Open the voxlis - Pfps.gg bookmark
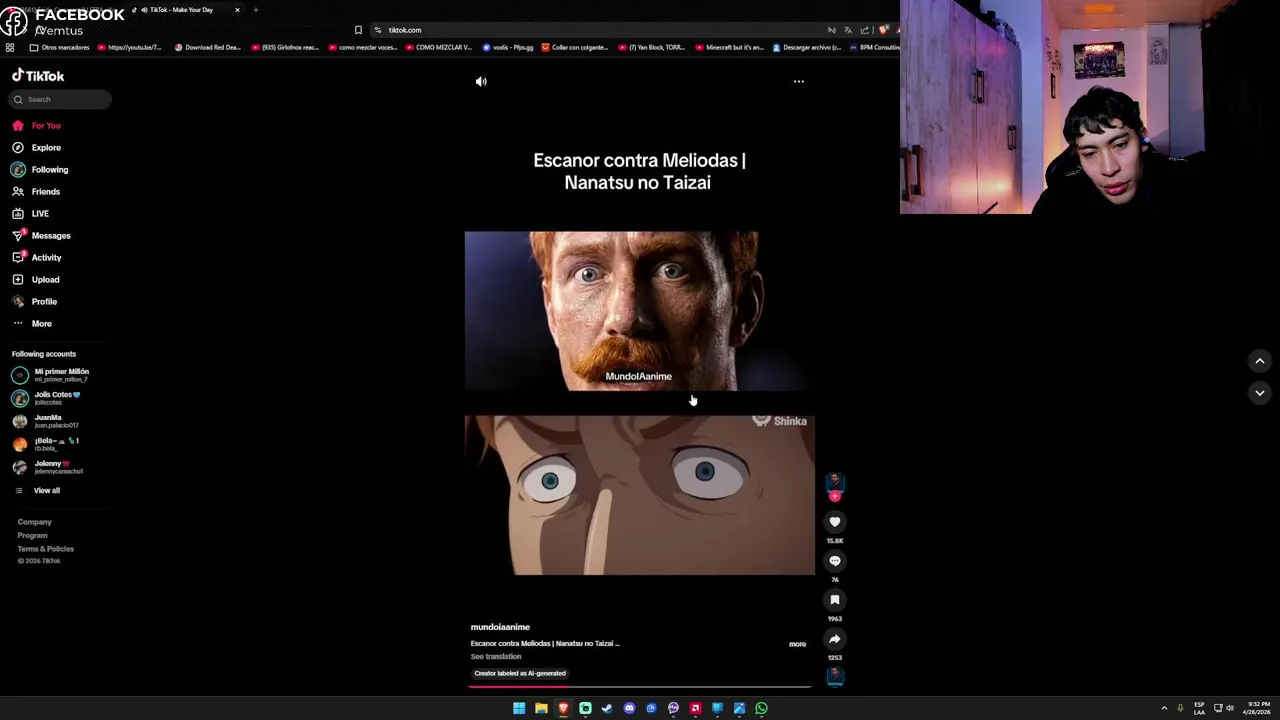1280x720 pixels. click(508, 48)
